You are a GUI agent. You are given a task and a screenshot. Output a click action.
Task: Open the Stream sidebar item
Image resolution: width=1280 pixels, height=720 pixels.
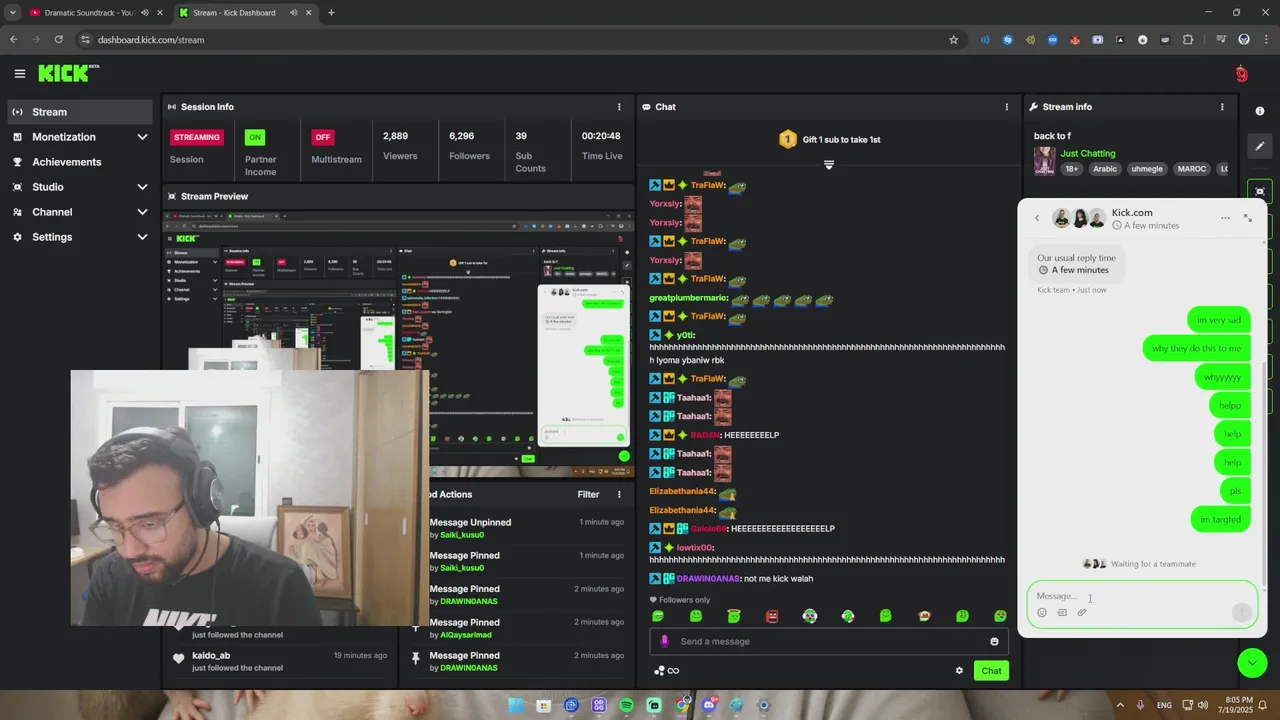(80, 112)
